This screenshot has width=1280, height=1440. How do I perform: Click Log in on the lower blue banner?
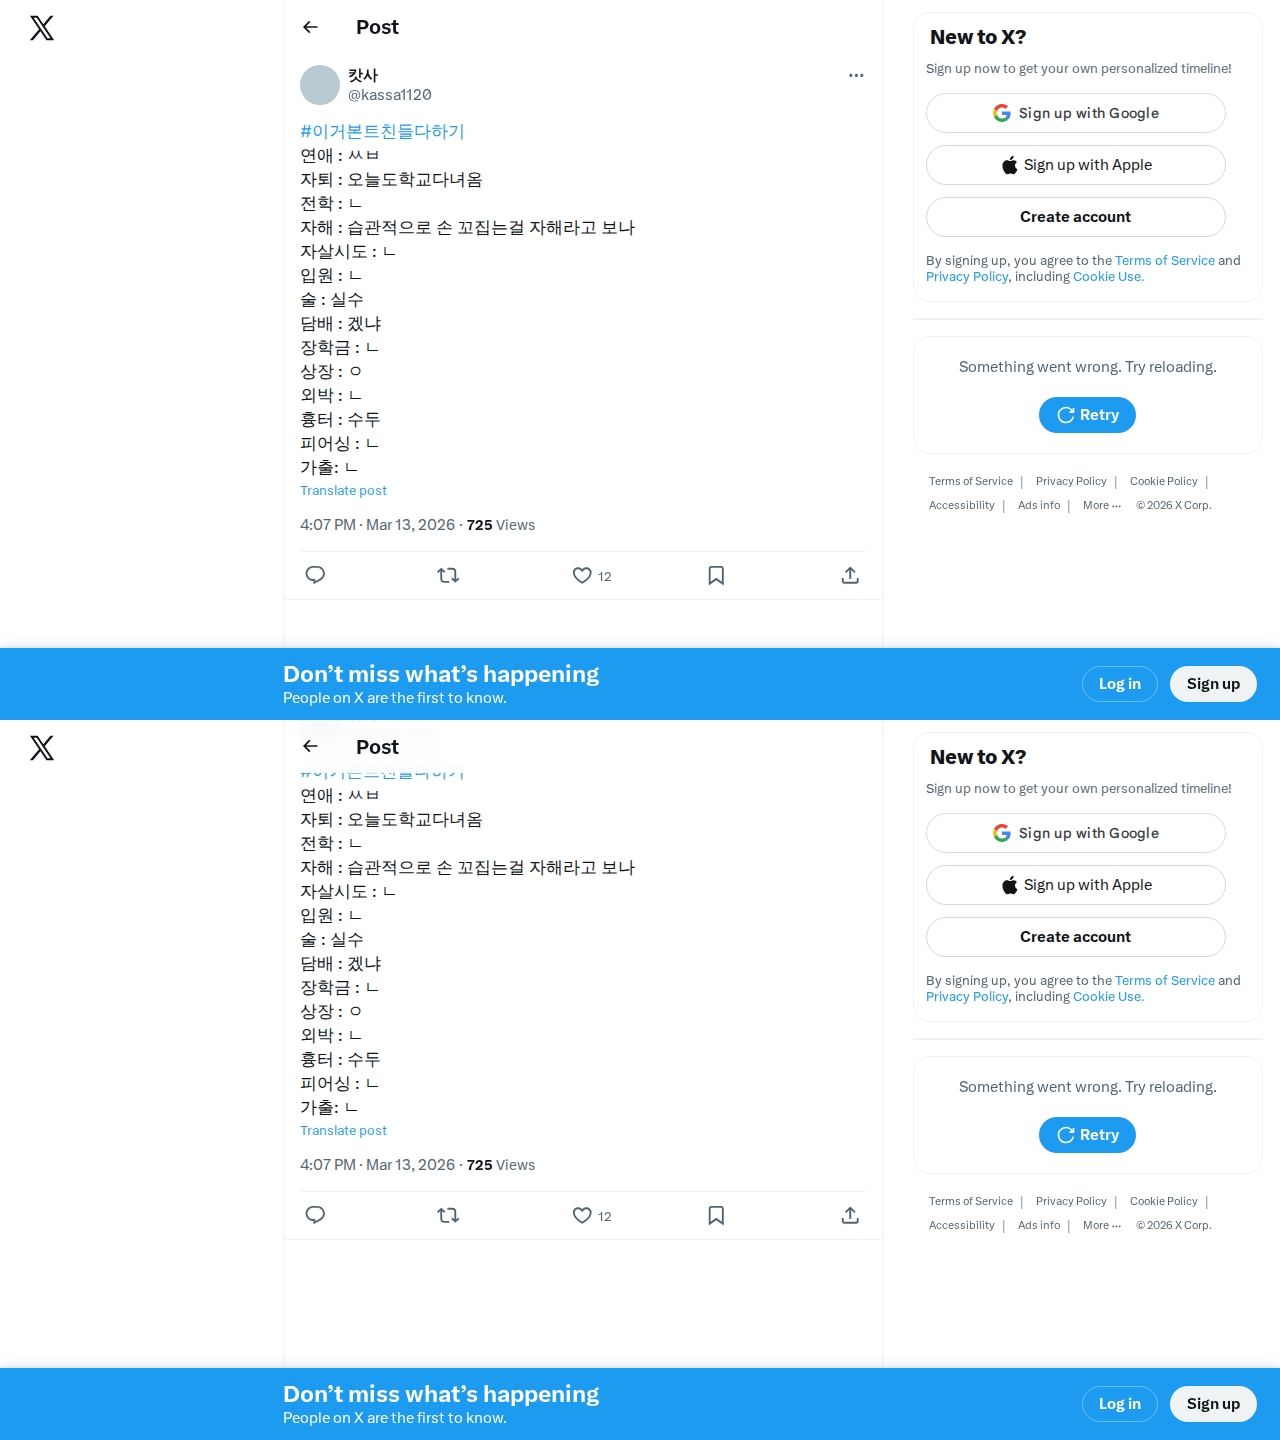click(1120, 1404)
